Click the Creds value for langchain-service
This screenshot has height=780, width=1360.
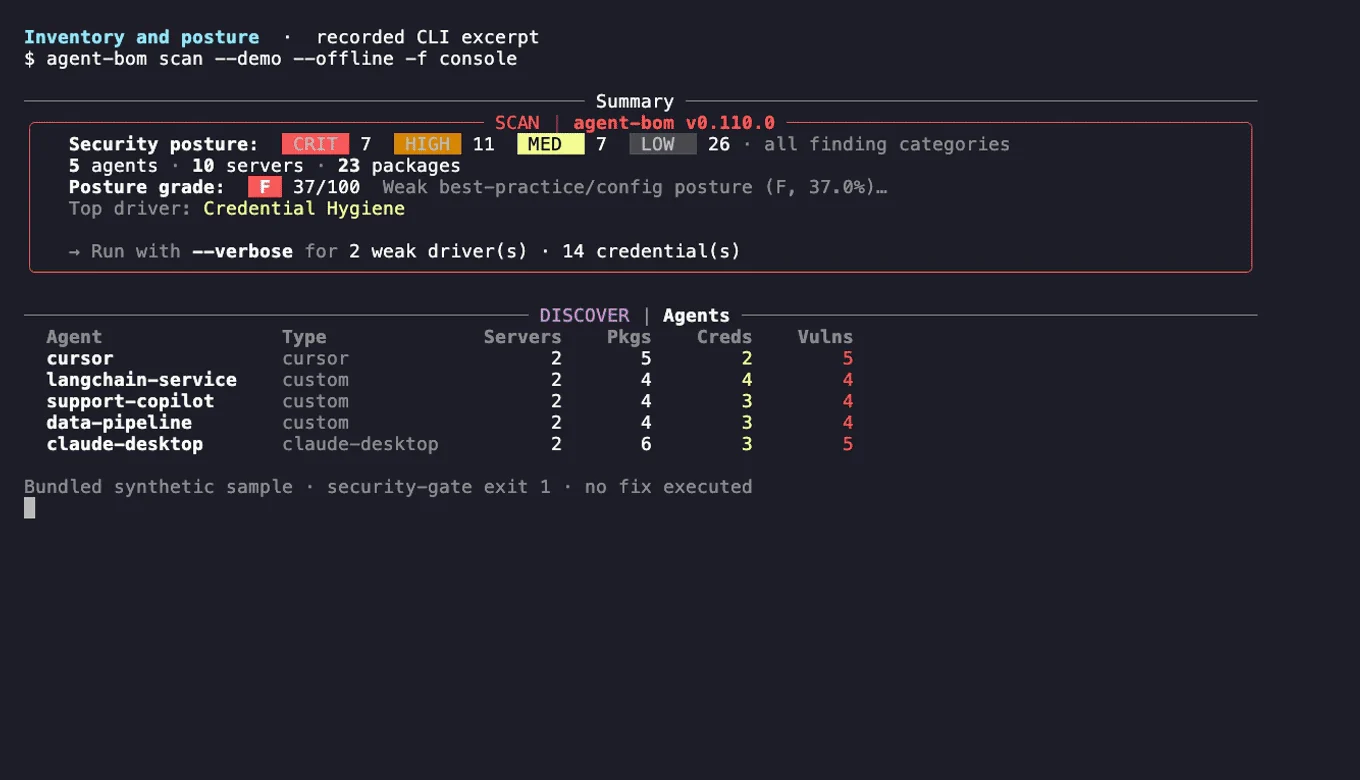point(747,380)
